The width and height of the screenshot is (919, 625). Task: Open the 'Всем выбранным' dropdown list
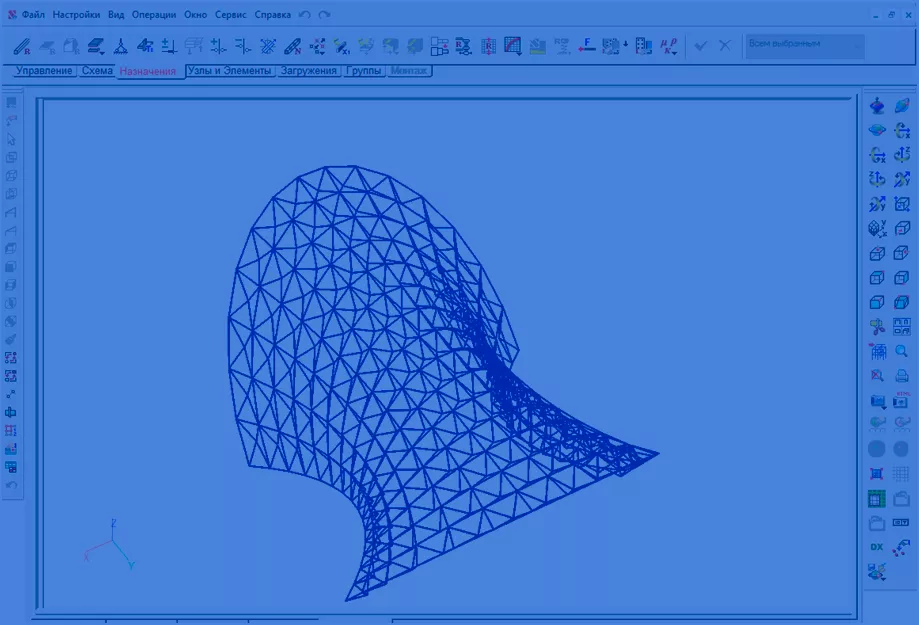(x=804, y=45)
